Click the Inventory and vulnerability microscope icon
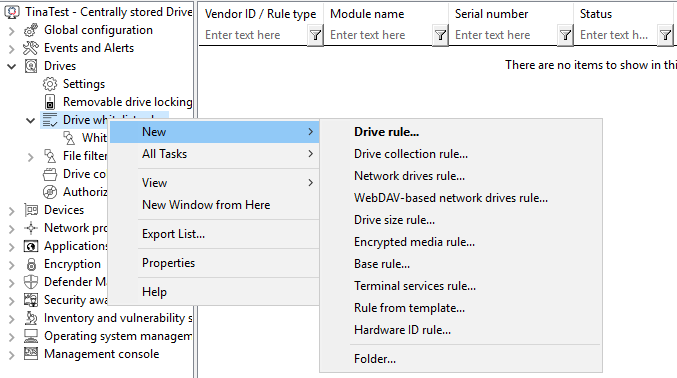The height and width of the screenshot is (378, 677). click(31, 318)
